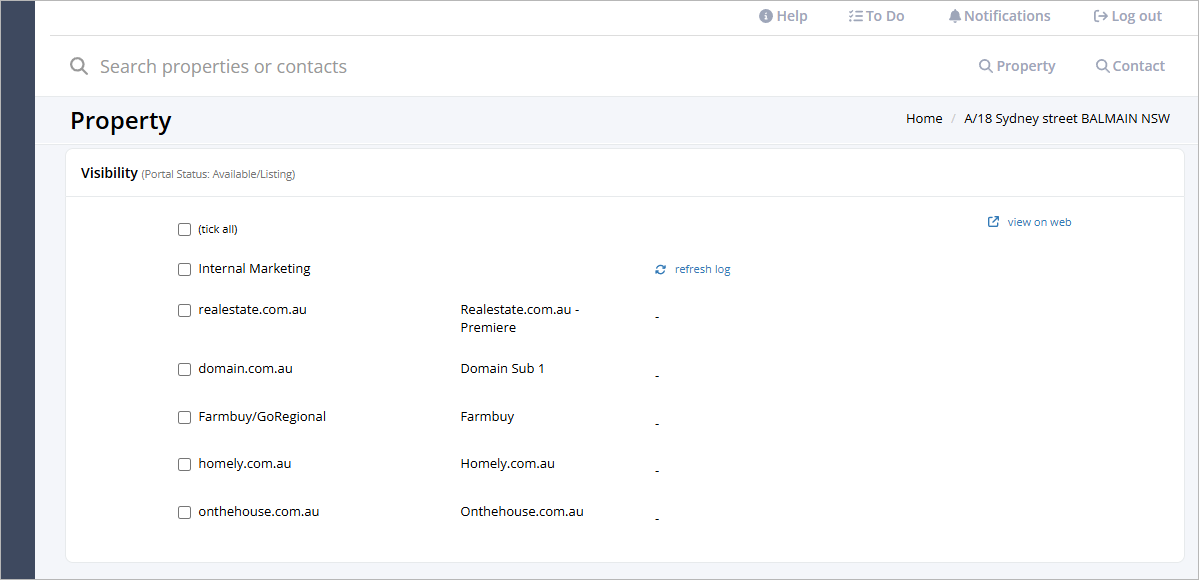This screenshot has width=1199, height=580.
Task: Click the Internal Marketing label
Action: click(255, 269)
